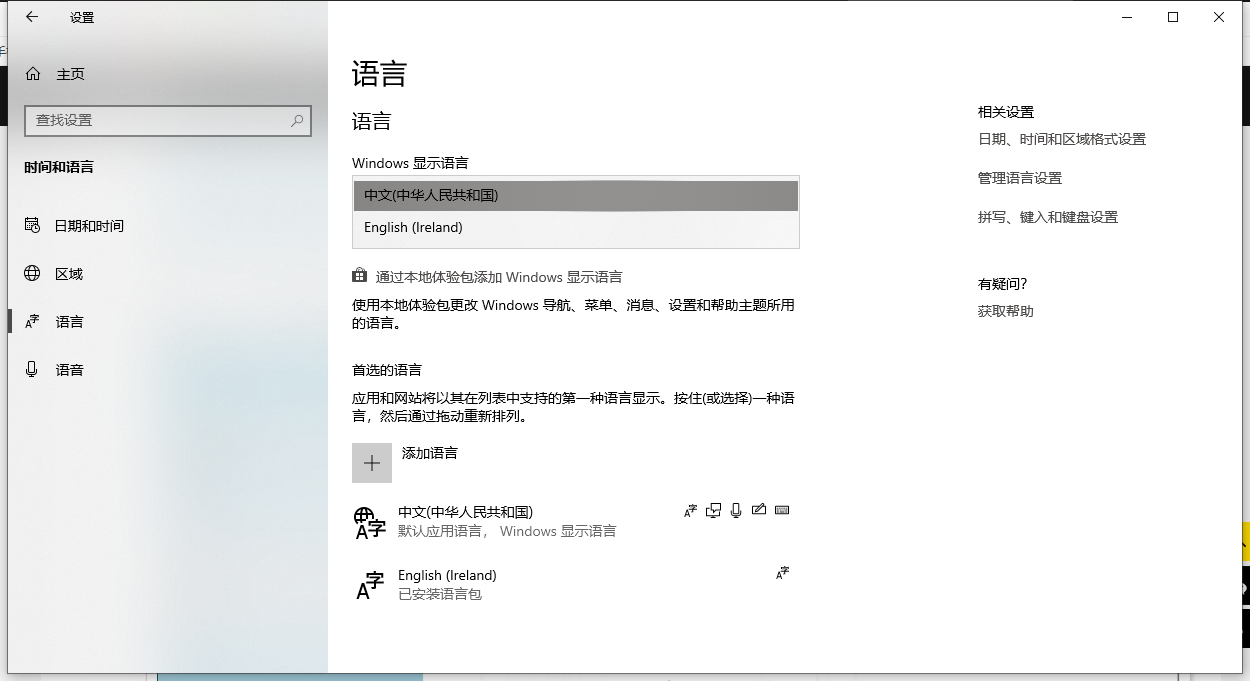Open 通过本地体验包添加 Windows 显示语言 link
1250x681 pixels.
pos(499,277)
